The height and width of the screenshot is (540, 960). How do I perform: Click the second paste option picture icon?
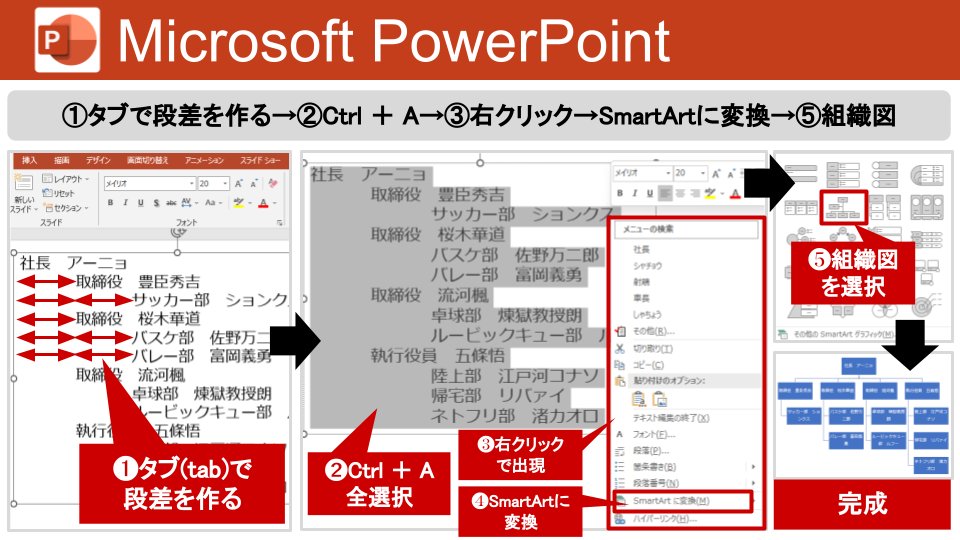point(659,399)
